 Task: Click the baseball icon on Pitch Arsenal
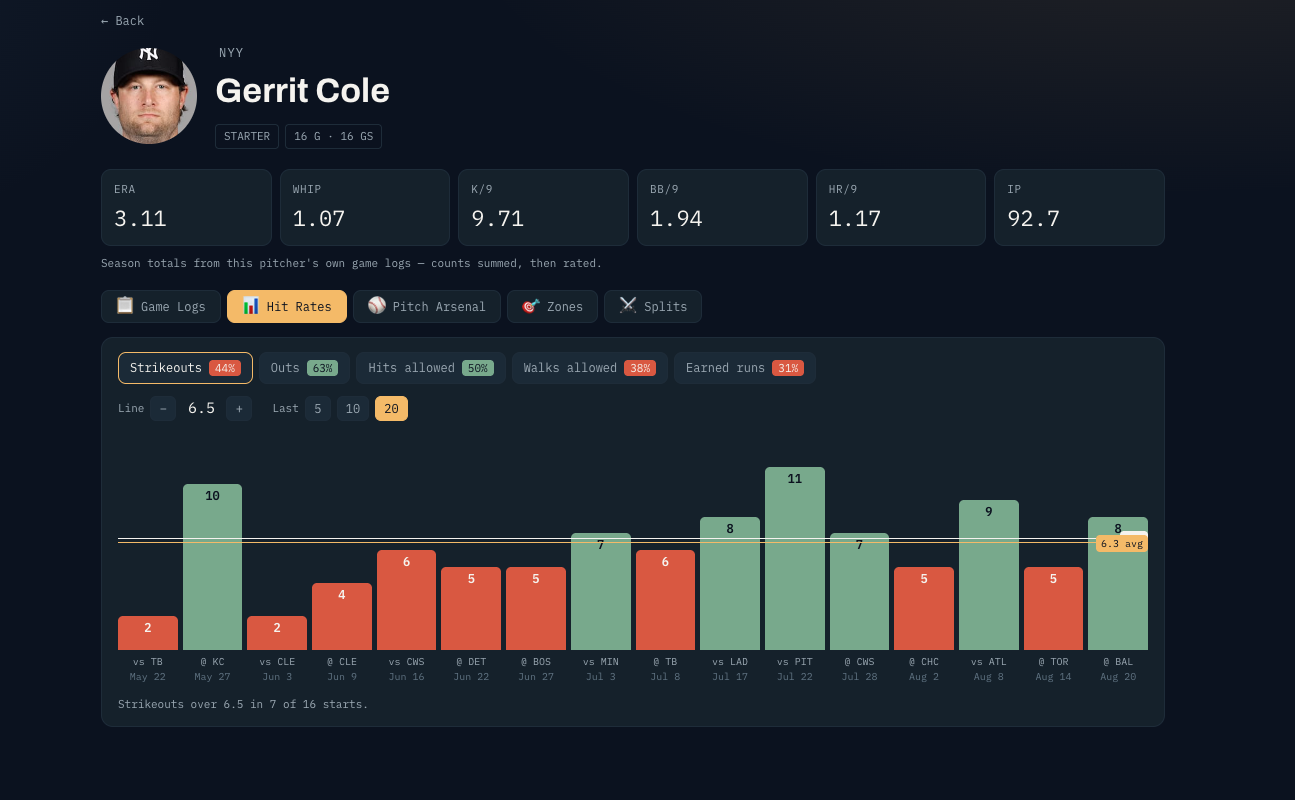(x=377, y=306)
